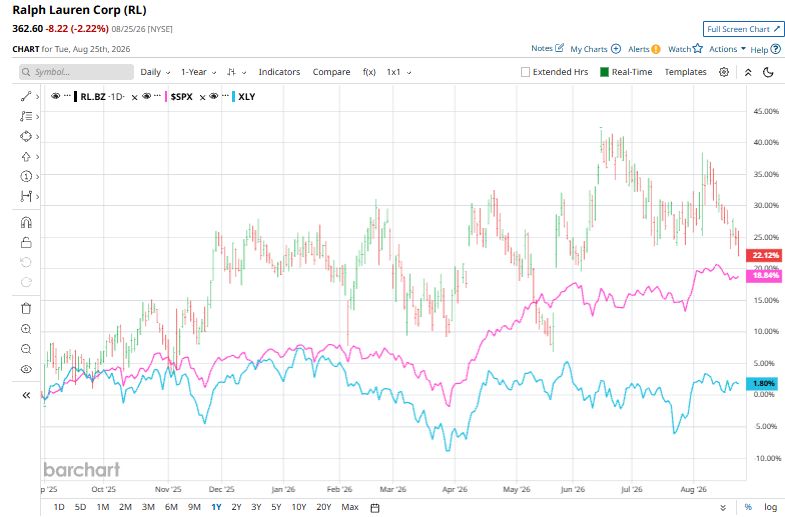Zoom out of the chart
Viewport: 785px width, 517px height.
point(26,349)
